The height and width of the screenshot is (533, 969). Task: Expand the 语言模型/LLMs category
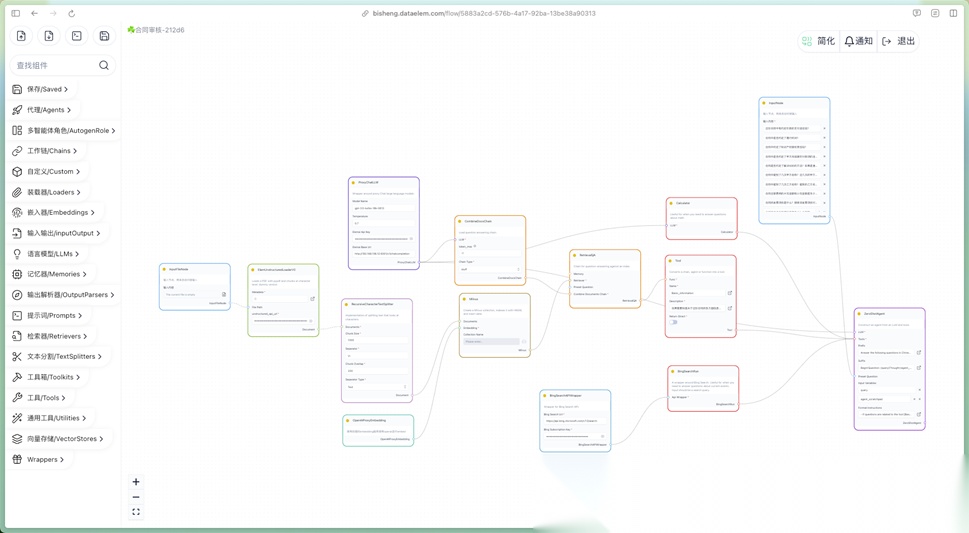coord(46,254)
